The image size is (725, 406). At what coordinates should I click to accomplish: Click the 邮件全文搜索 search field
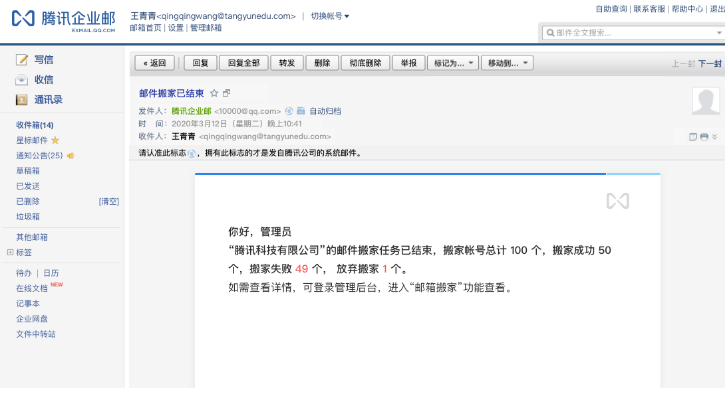click(633, 33)
